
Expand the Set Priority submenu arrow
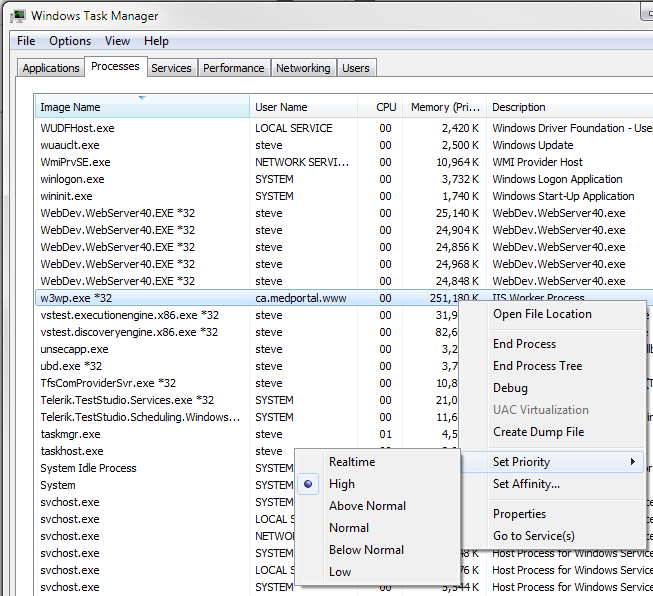pos(633,461)
